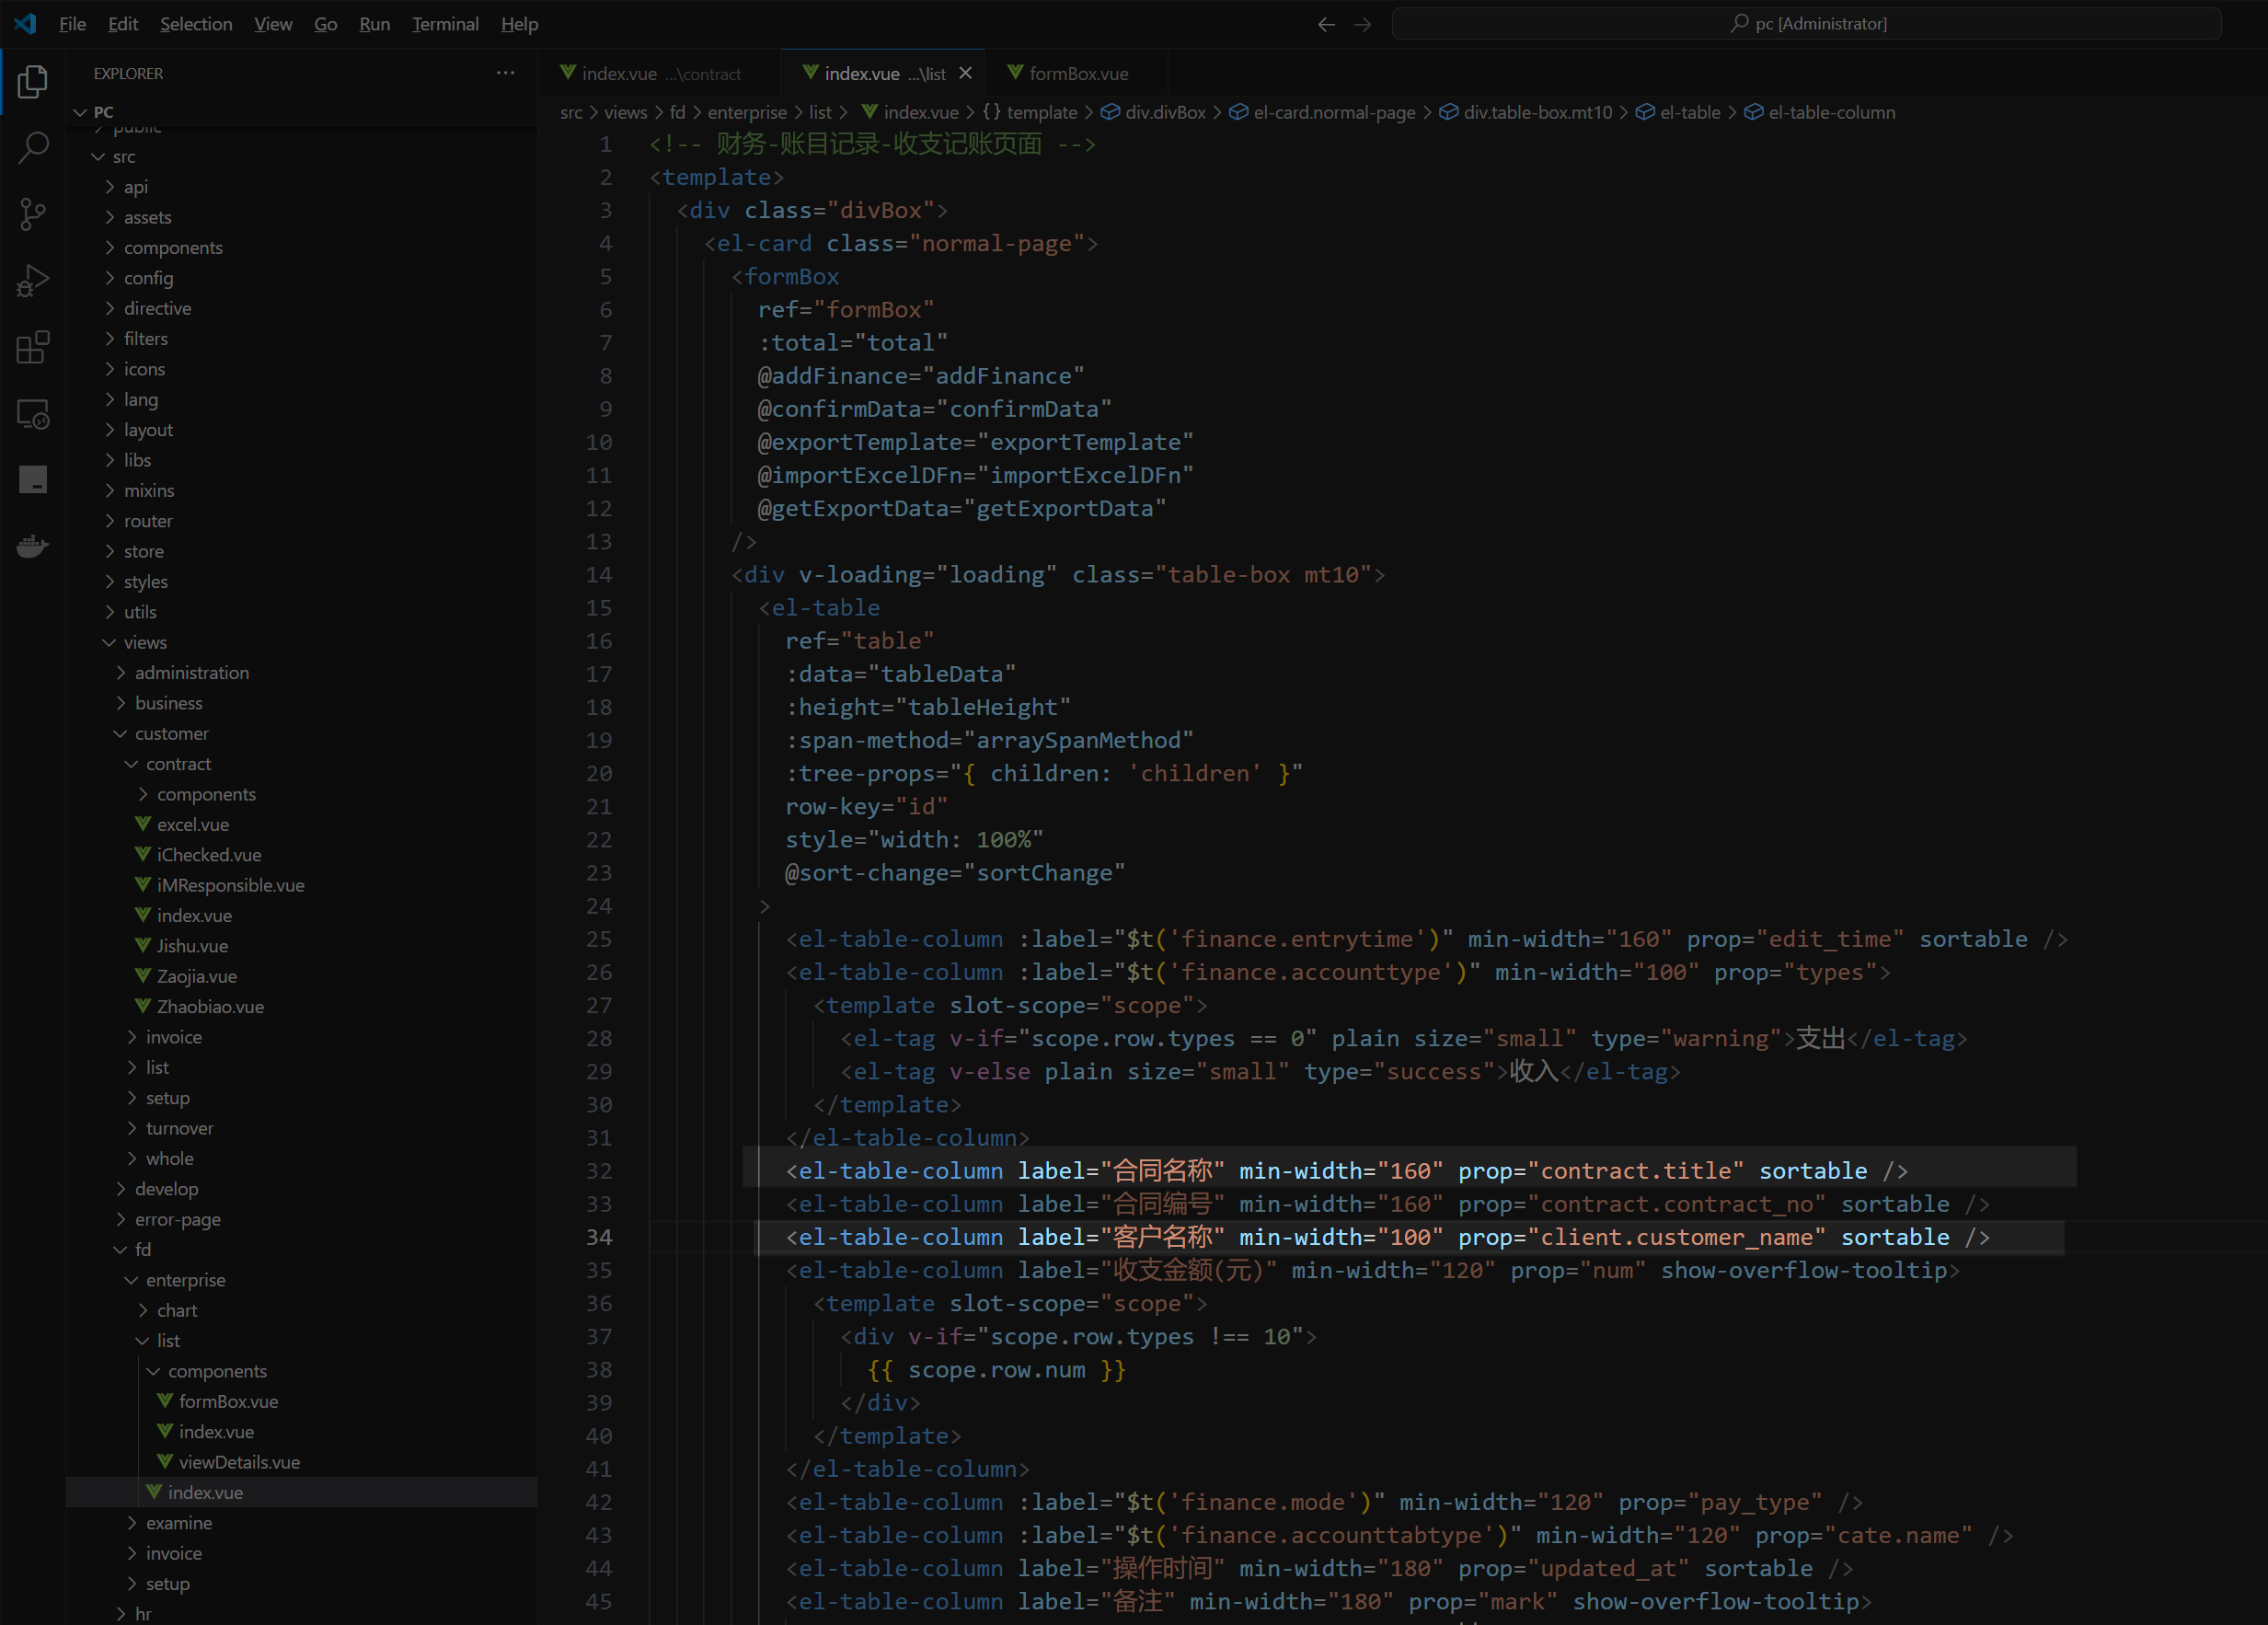Screen dimensions: 2268x1625
Task: Collapse the enterprise folder
Action: tap(131, 1280)
